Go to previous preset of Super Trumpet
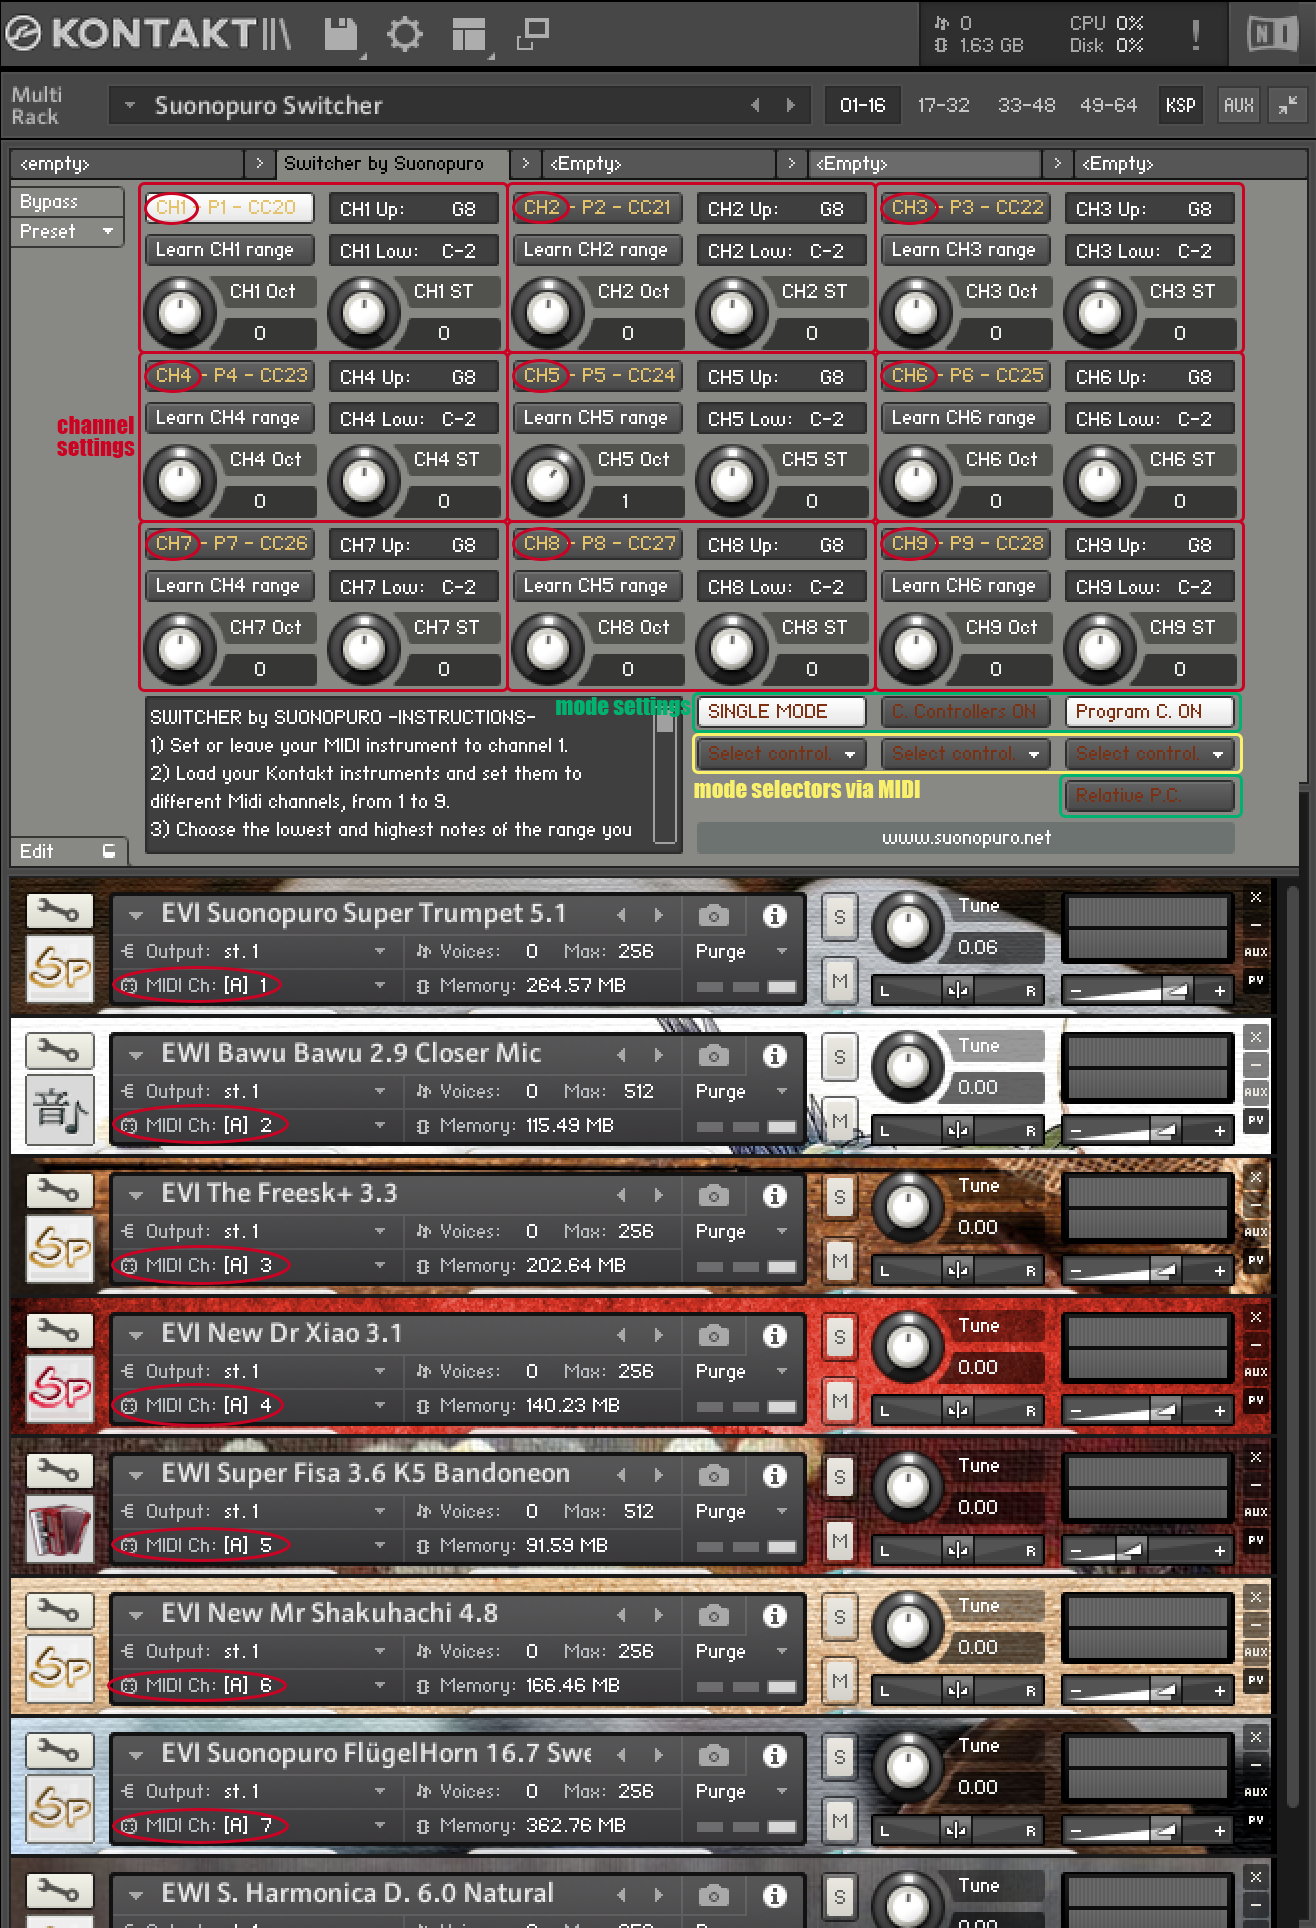 pos(621,914)
